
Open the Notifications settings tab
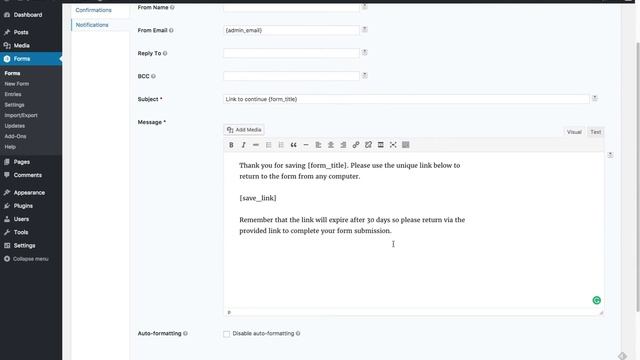pos(92,25)
